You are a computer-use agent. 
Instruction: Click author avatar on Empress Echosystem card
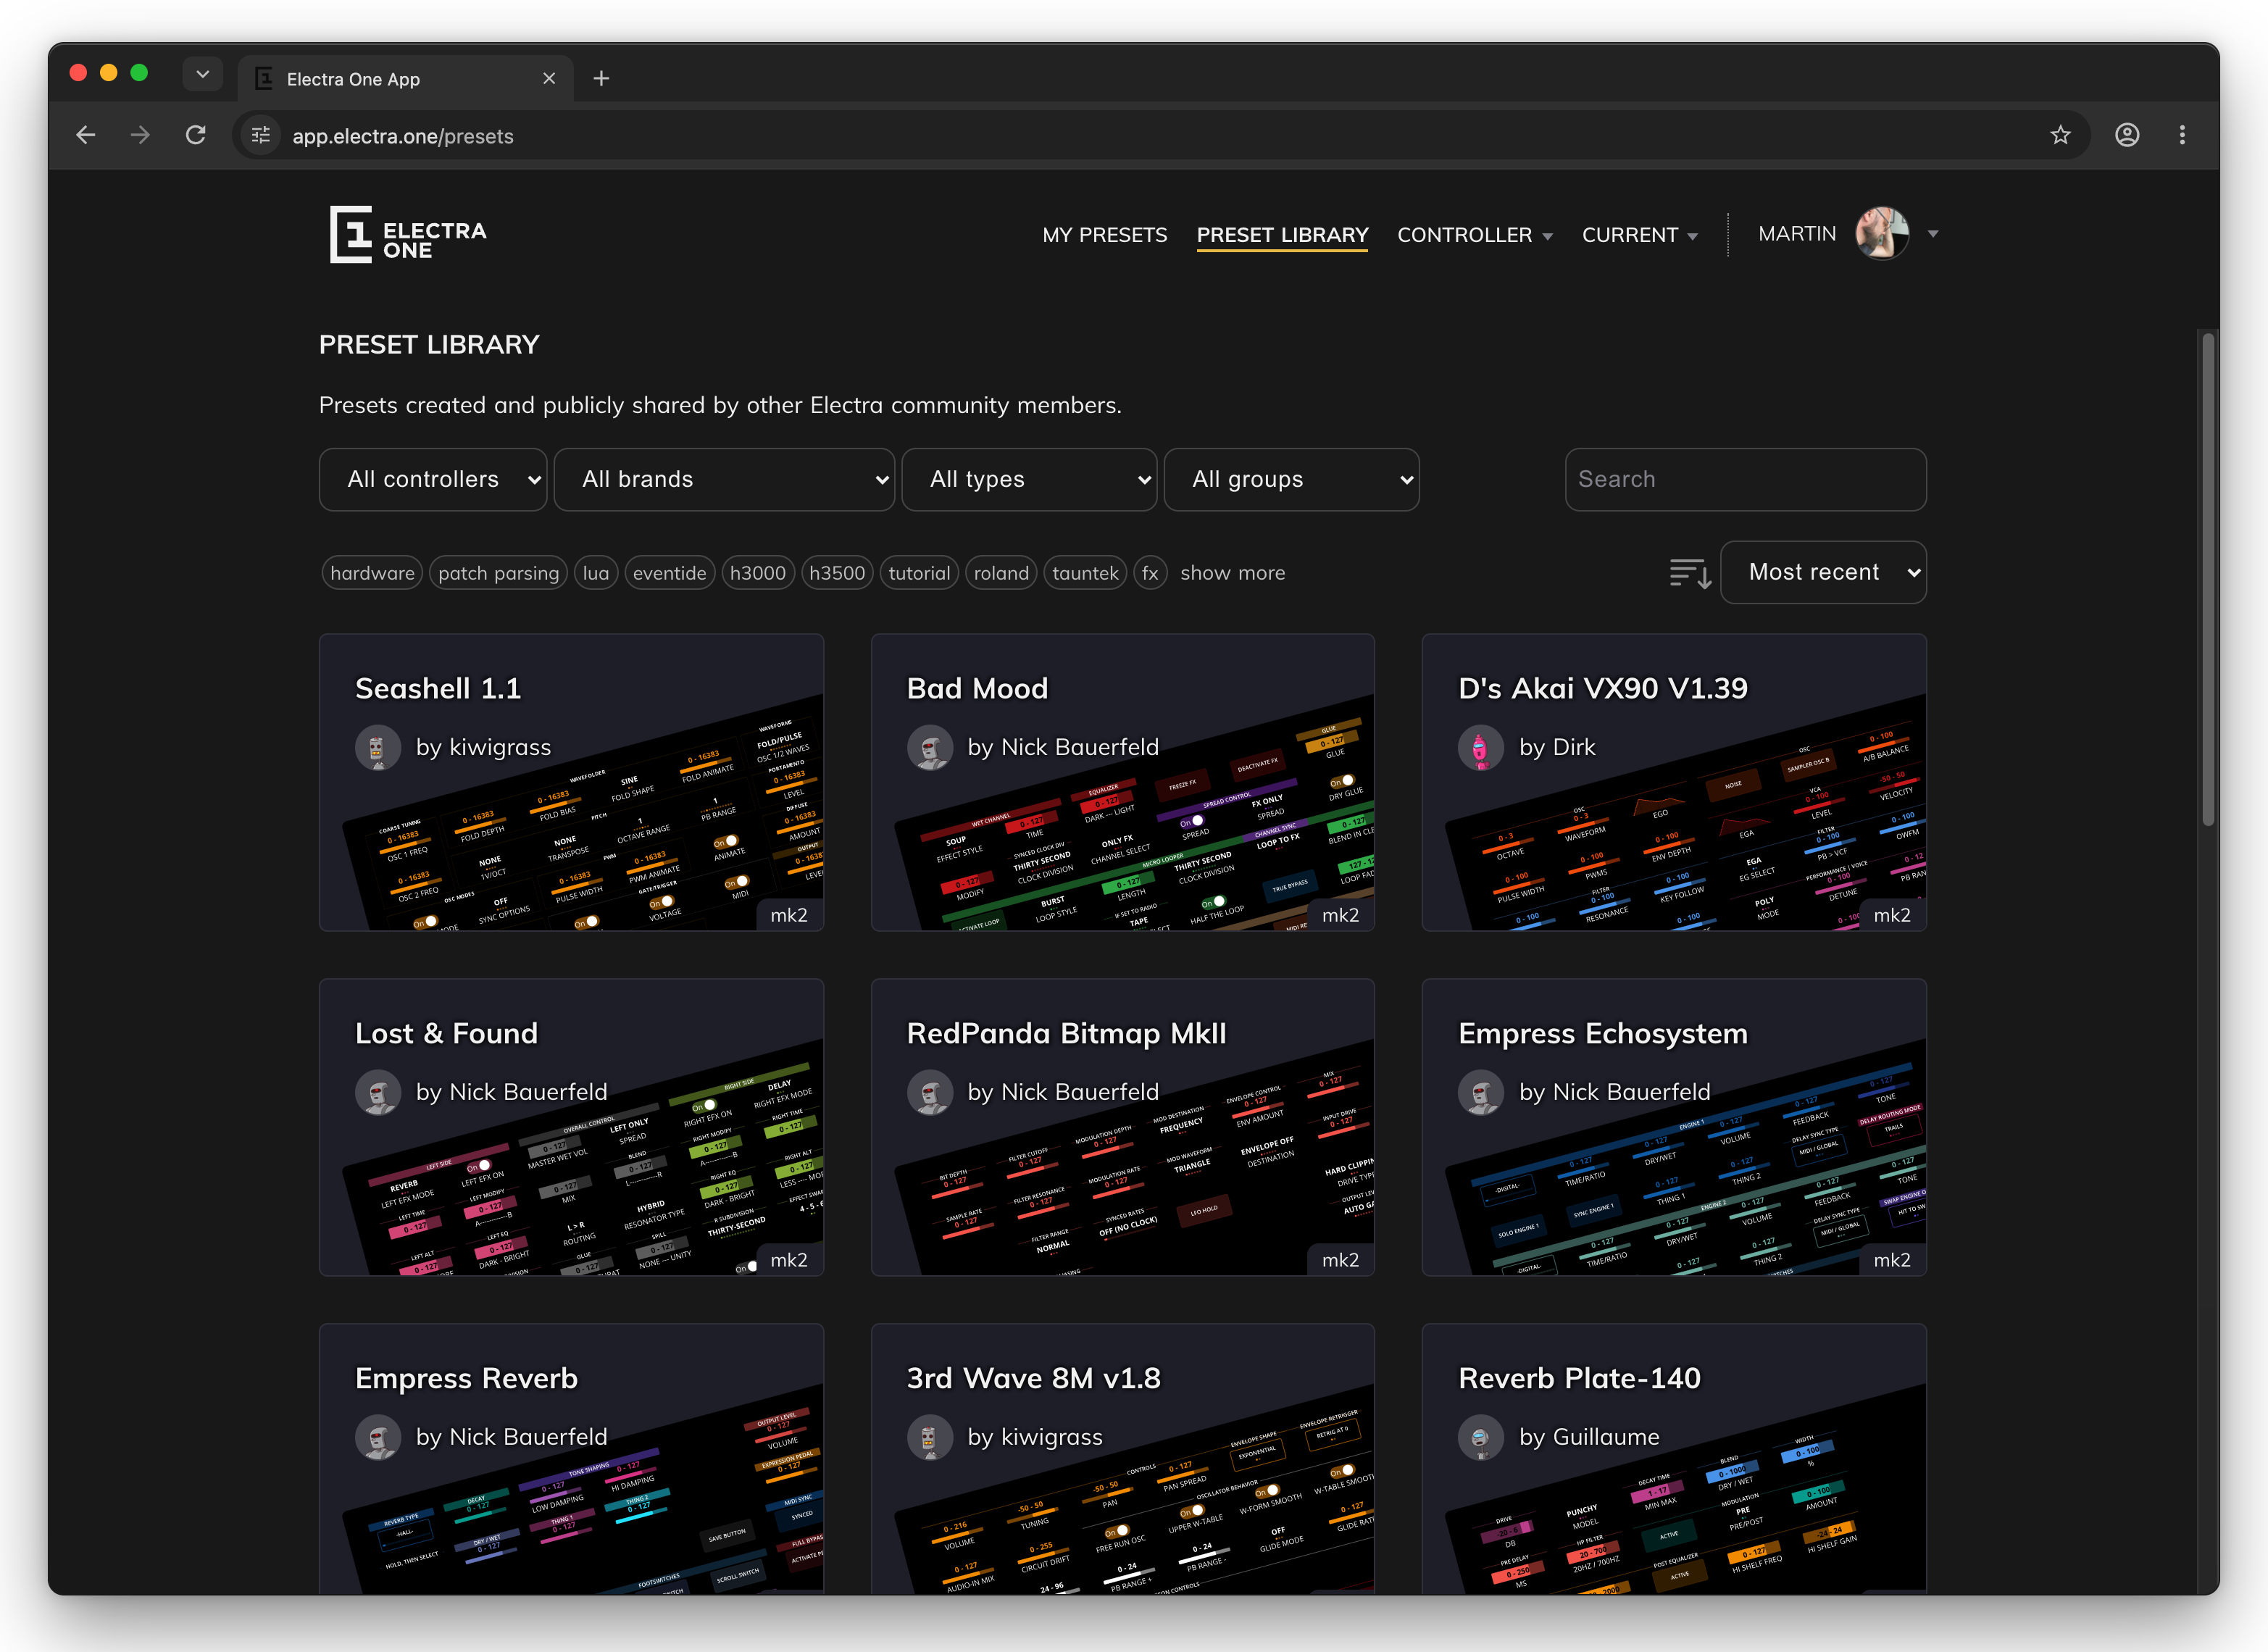point(1481,1092)
